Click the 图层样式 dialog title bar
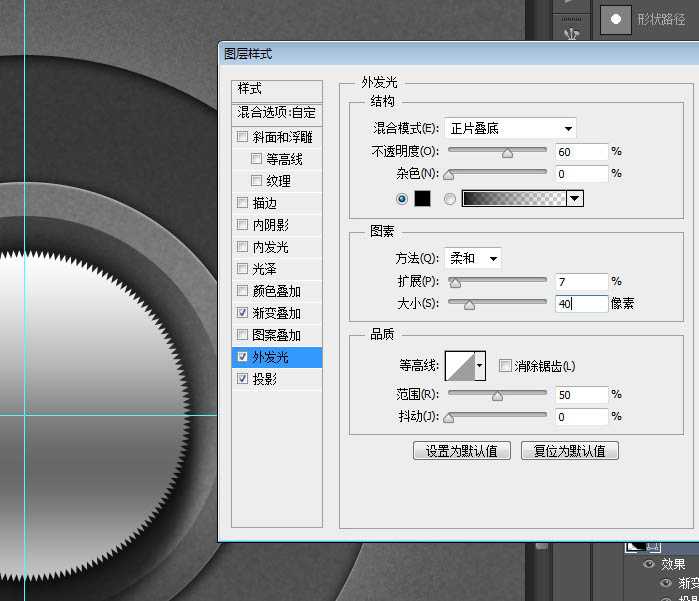699x601 pixels. click(458, 54)
